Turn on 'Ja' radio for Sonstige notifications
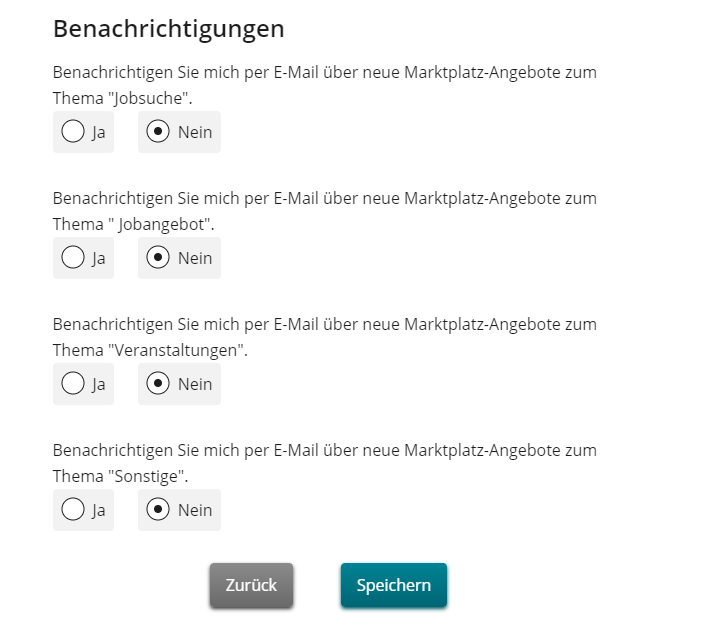The height and width of the screenshot is (642, 716). click(x=73, y=510)
